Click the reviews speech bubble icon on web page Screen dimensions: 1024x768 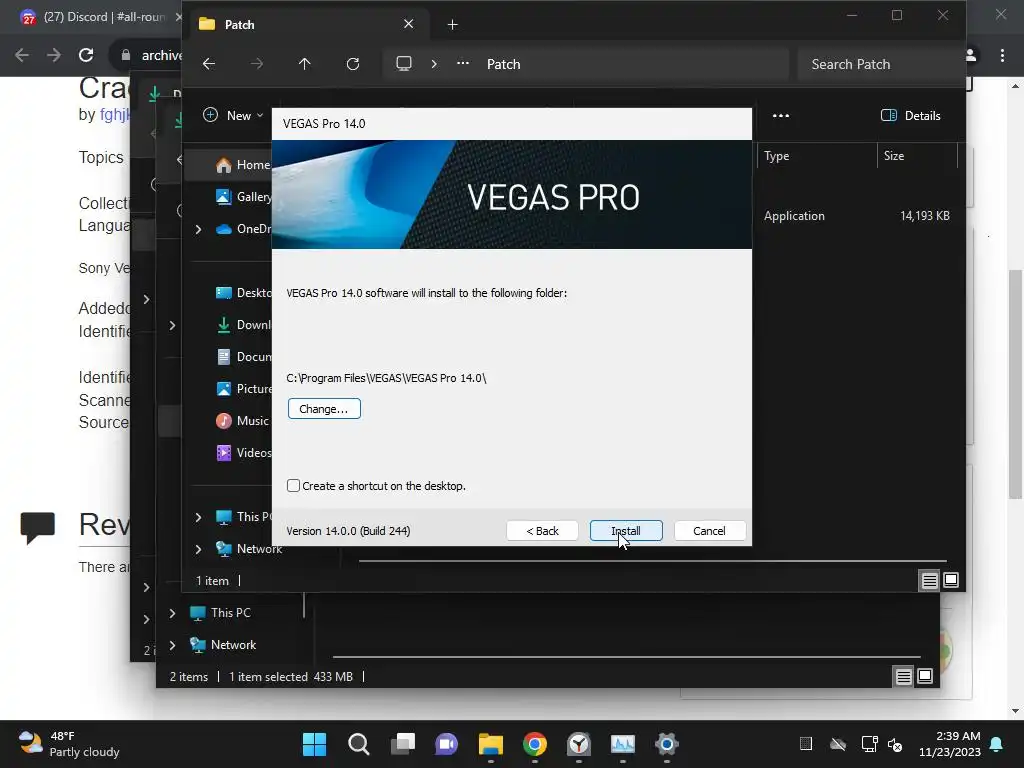[38, 528]
